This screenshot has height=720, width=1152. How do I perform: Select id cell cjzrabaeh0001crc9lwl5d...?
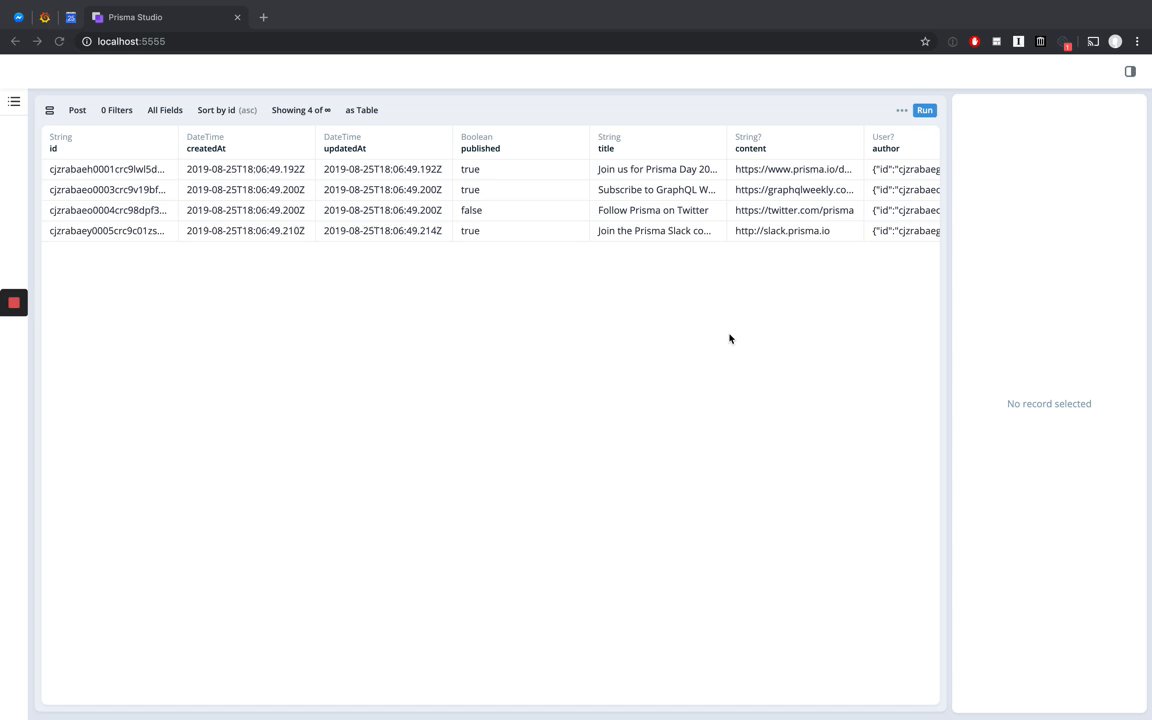point(109,169)
